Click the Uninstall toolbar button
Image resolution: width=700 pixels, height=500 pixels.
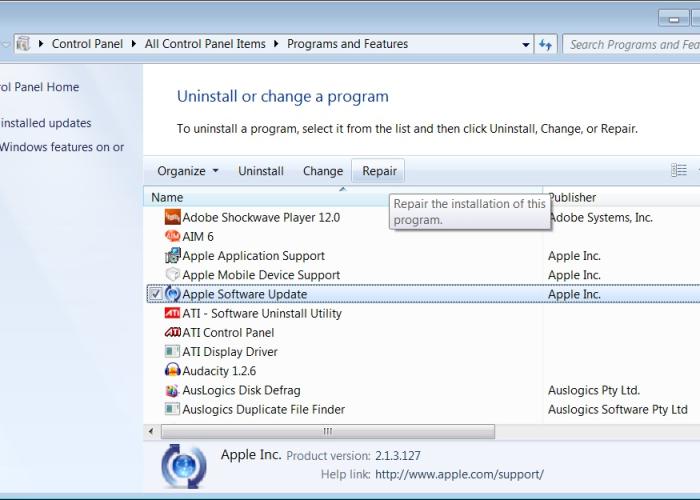point(261,171)
